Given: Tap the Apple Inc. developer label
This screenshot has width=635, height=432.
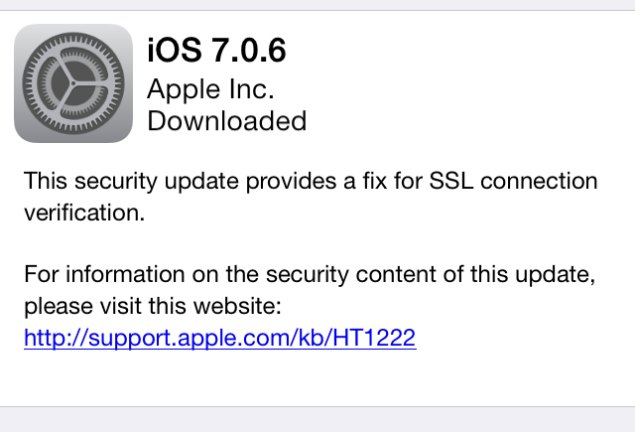Looking at the screenshot, I should [x=211, y=89].
